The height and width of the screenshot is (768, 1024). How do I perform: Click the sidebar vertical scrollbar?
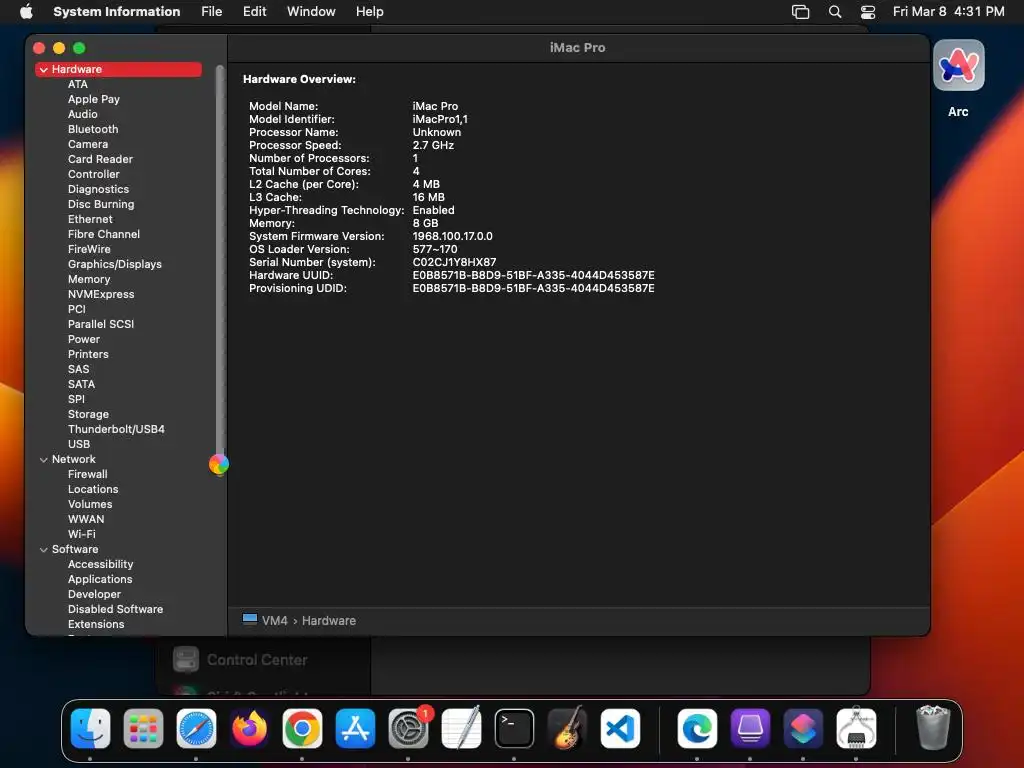[x=220, y=261]
